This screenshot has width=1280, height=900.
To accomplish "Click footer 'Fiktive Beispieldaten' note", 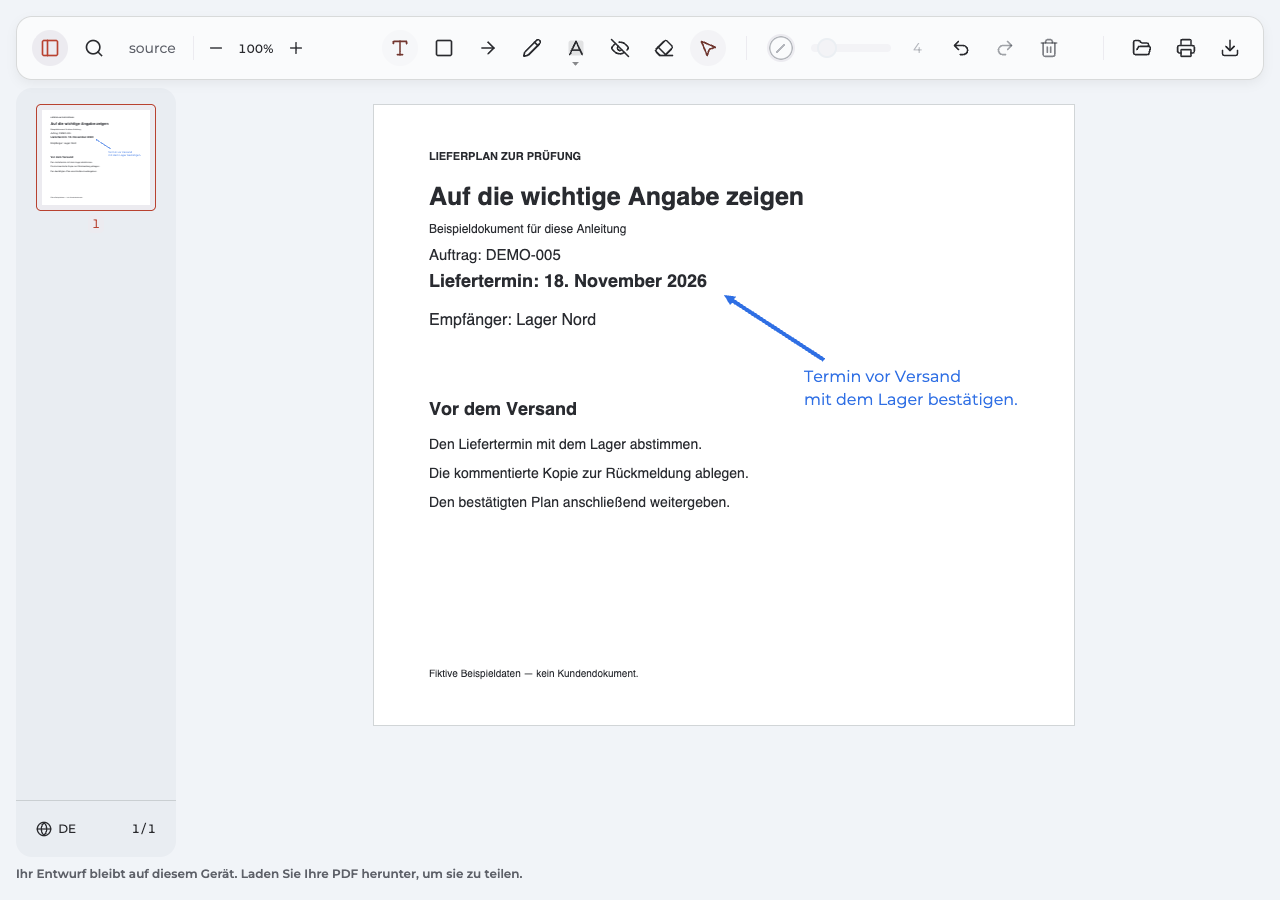I will coord(533,674).
